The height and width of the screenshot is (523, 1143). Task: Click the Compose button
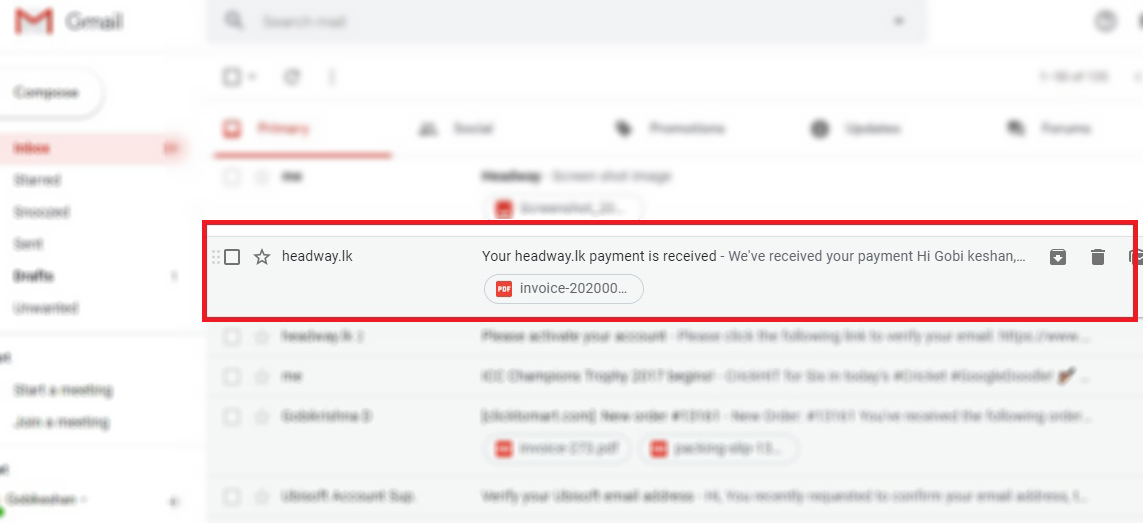pos(47,93)
